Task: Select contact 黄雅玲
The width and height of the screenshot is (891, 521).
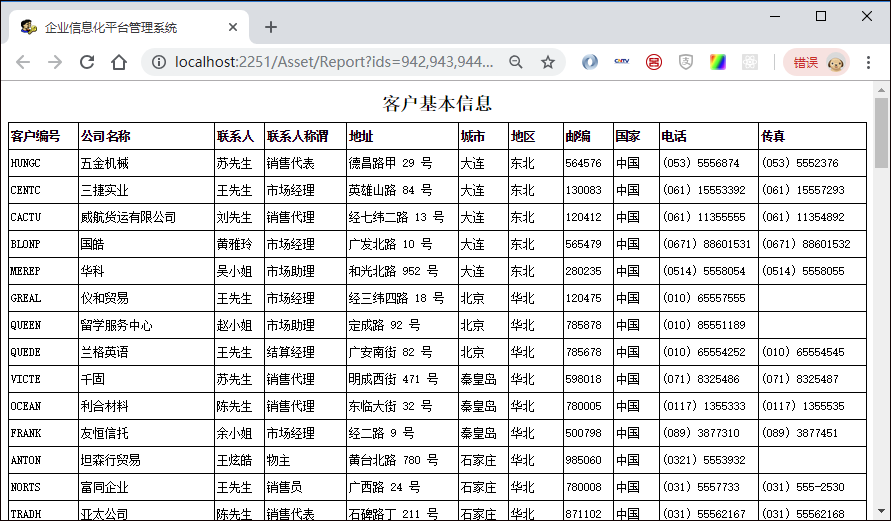Action: [234, 244]
